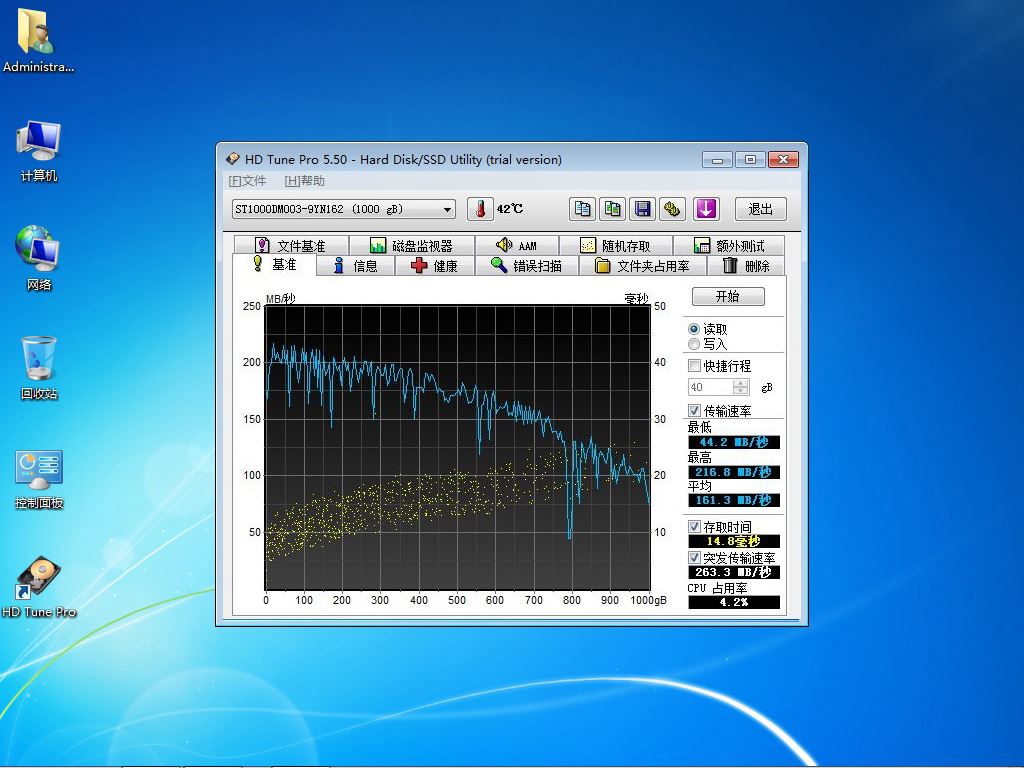The image size is (1024, 768).
Task: Open the 回收站 recycle bin icon
Action: coord(39,367)
